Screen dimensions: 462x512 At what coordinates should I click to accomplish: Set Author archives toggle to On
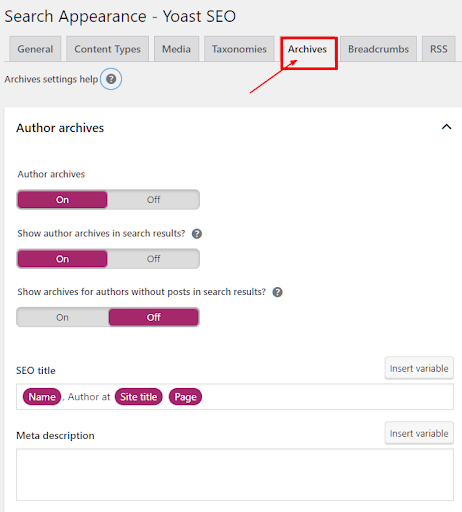pos(62,200)
